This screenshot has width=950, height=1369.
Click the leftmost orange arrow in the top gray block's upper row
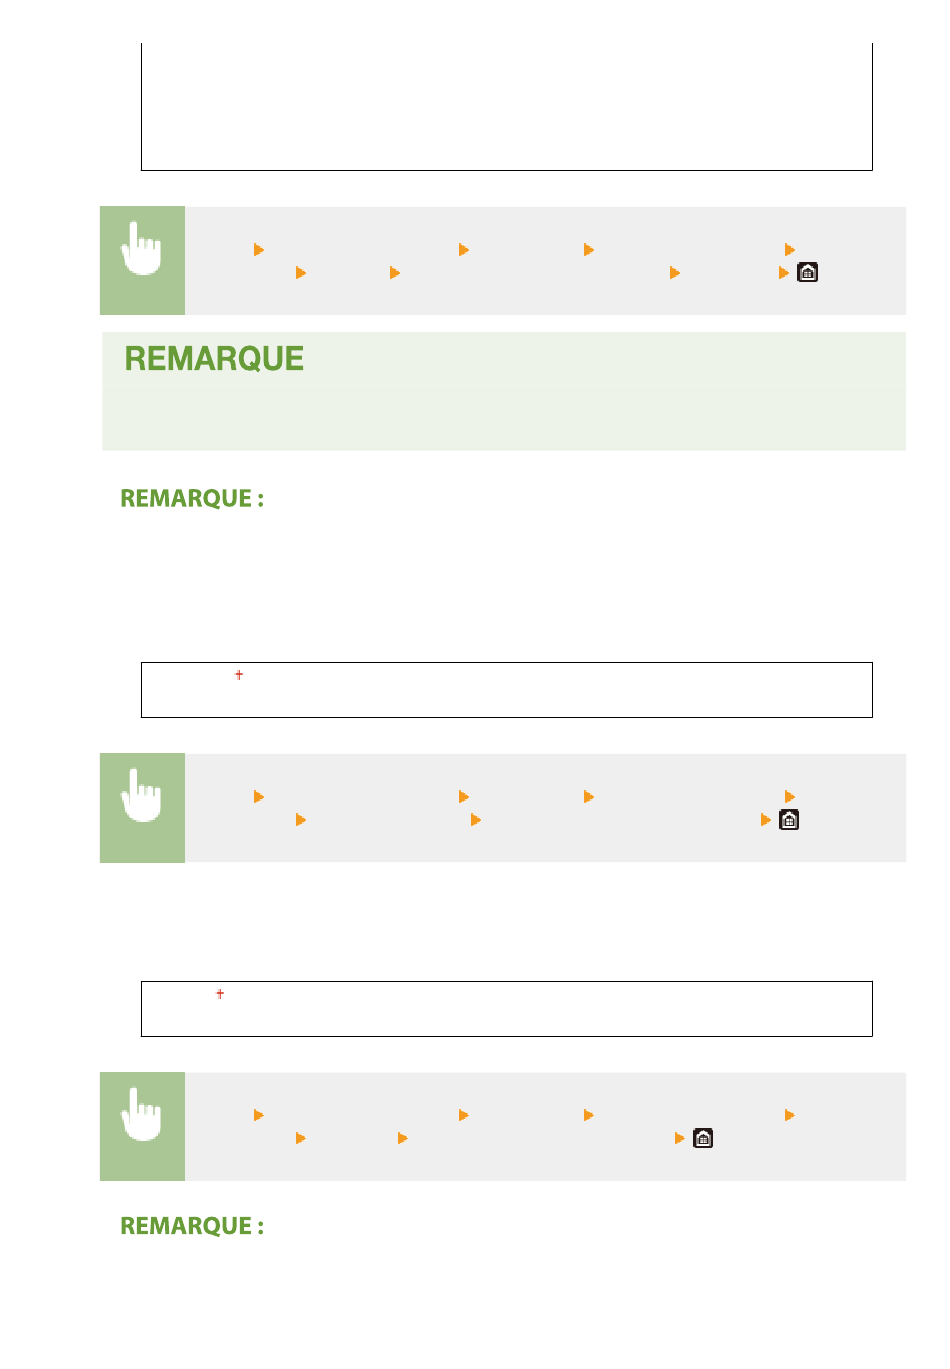click(x=259, y=250)
